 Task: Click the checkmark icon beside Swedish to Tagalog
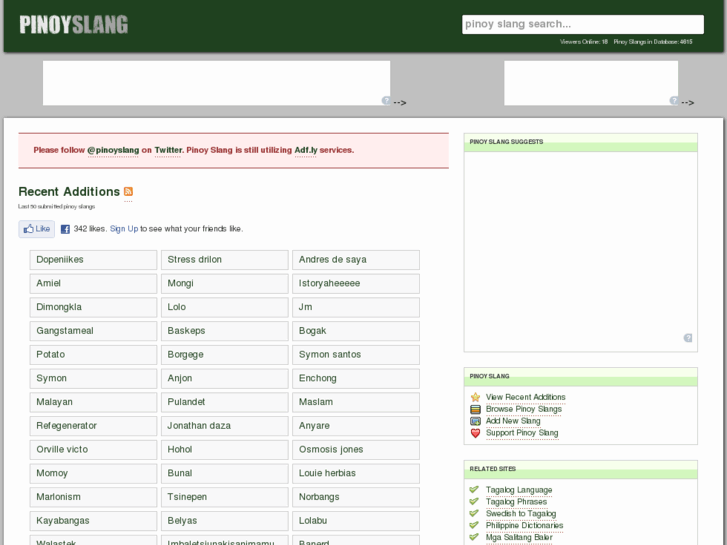click(474, 513)
